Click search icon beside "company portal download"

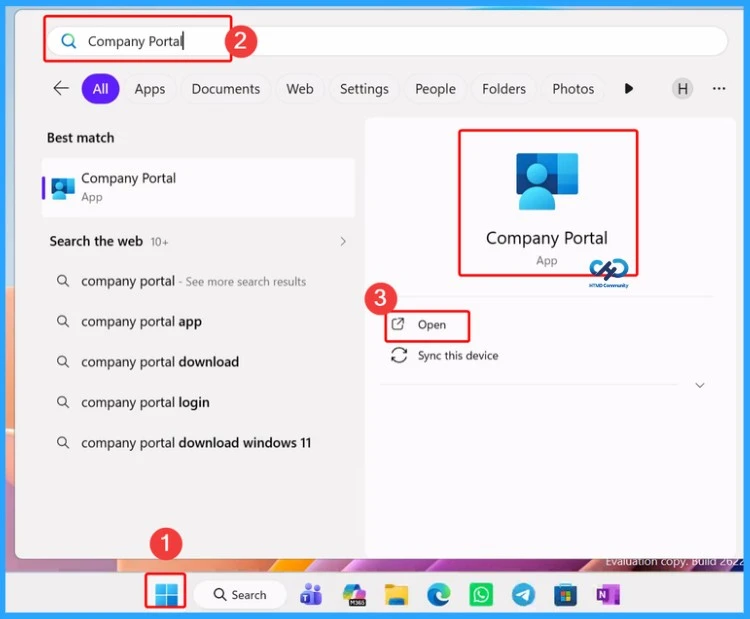(63, 361)
